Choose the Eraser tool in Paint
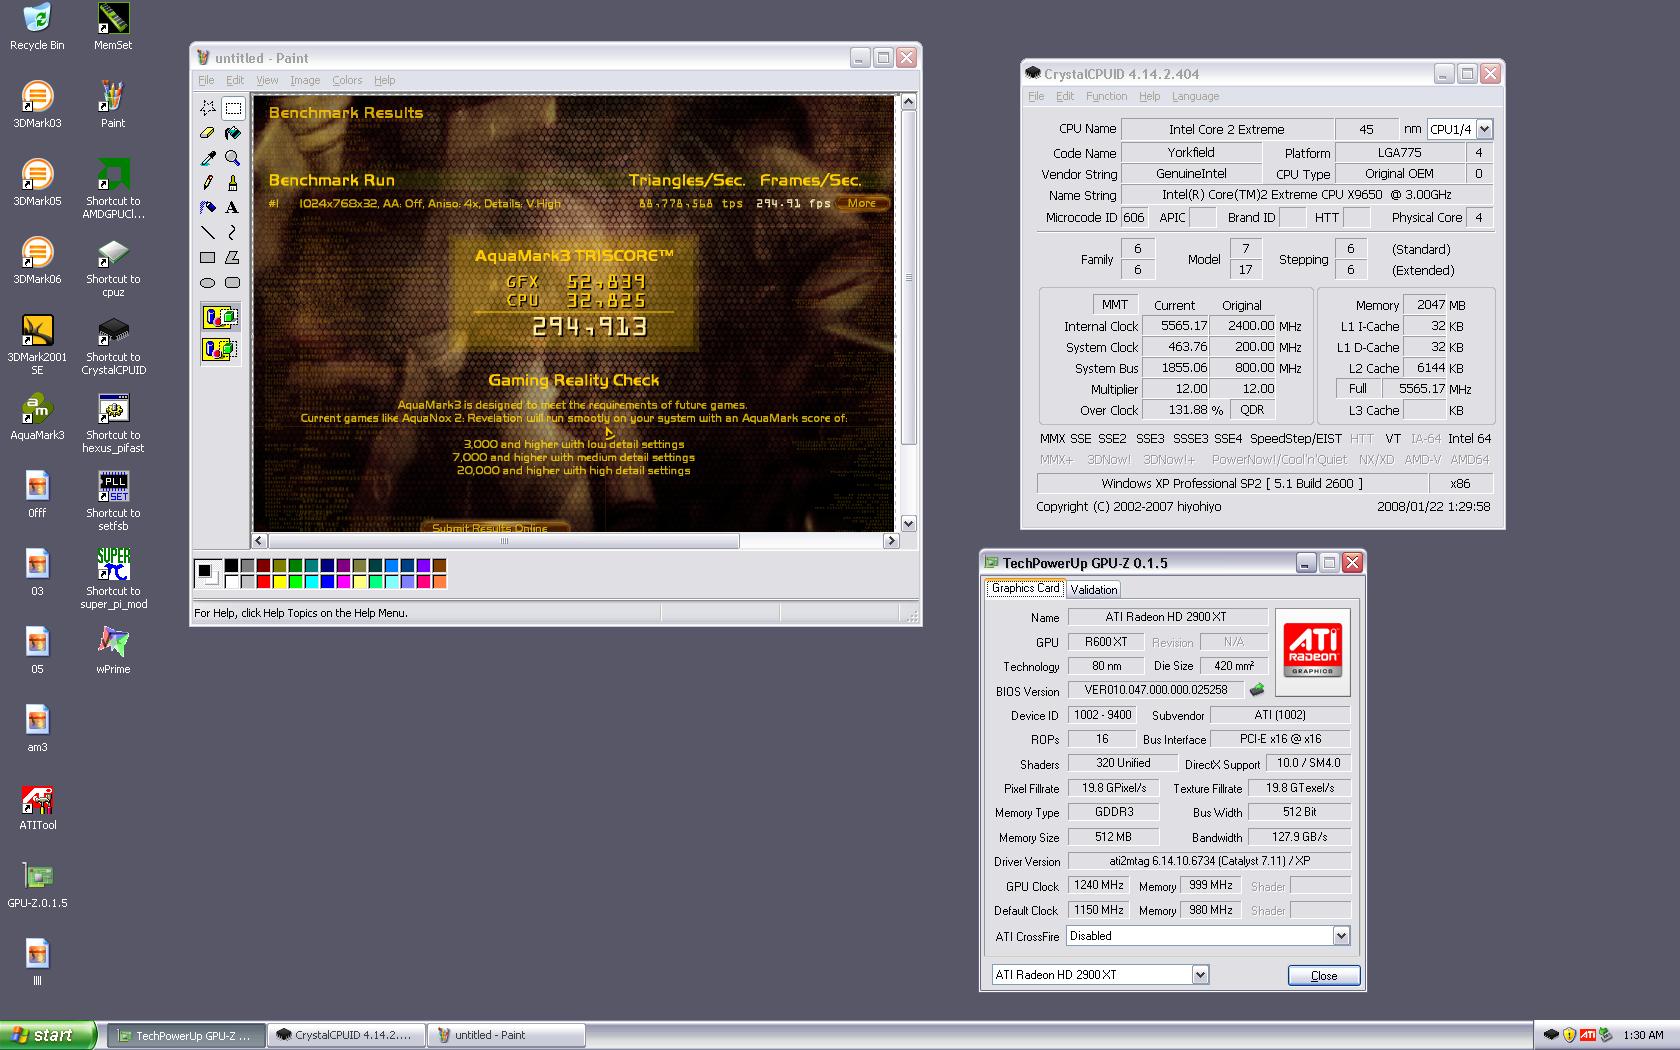Screen dimensions: 1680x1050 [208, 133]
